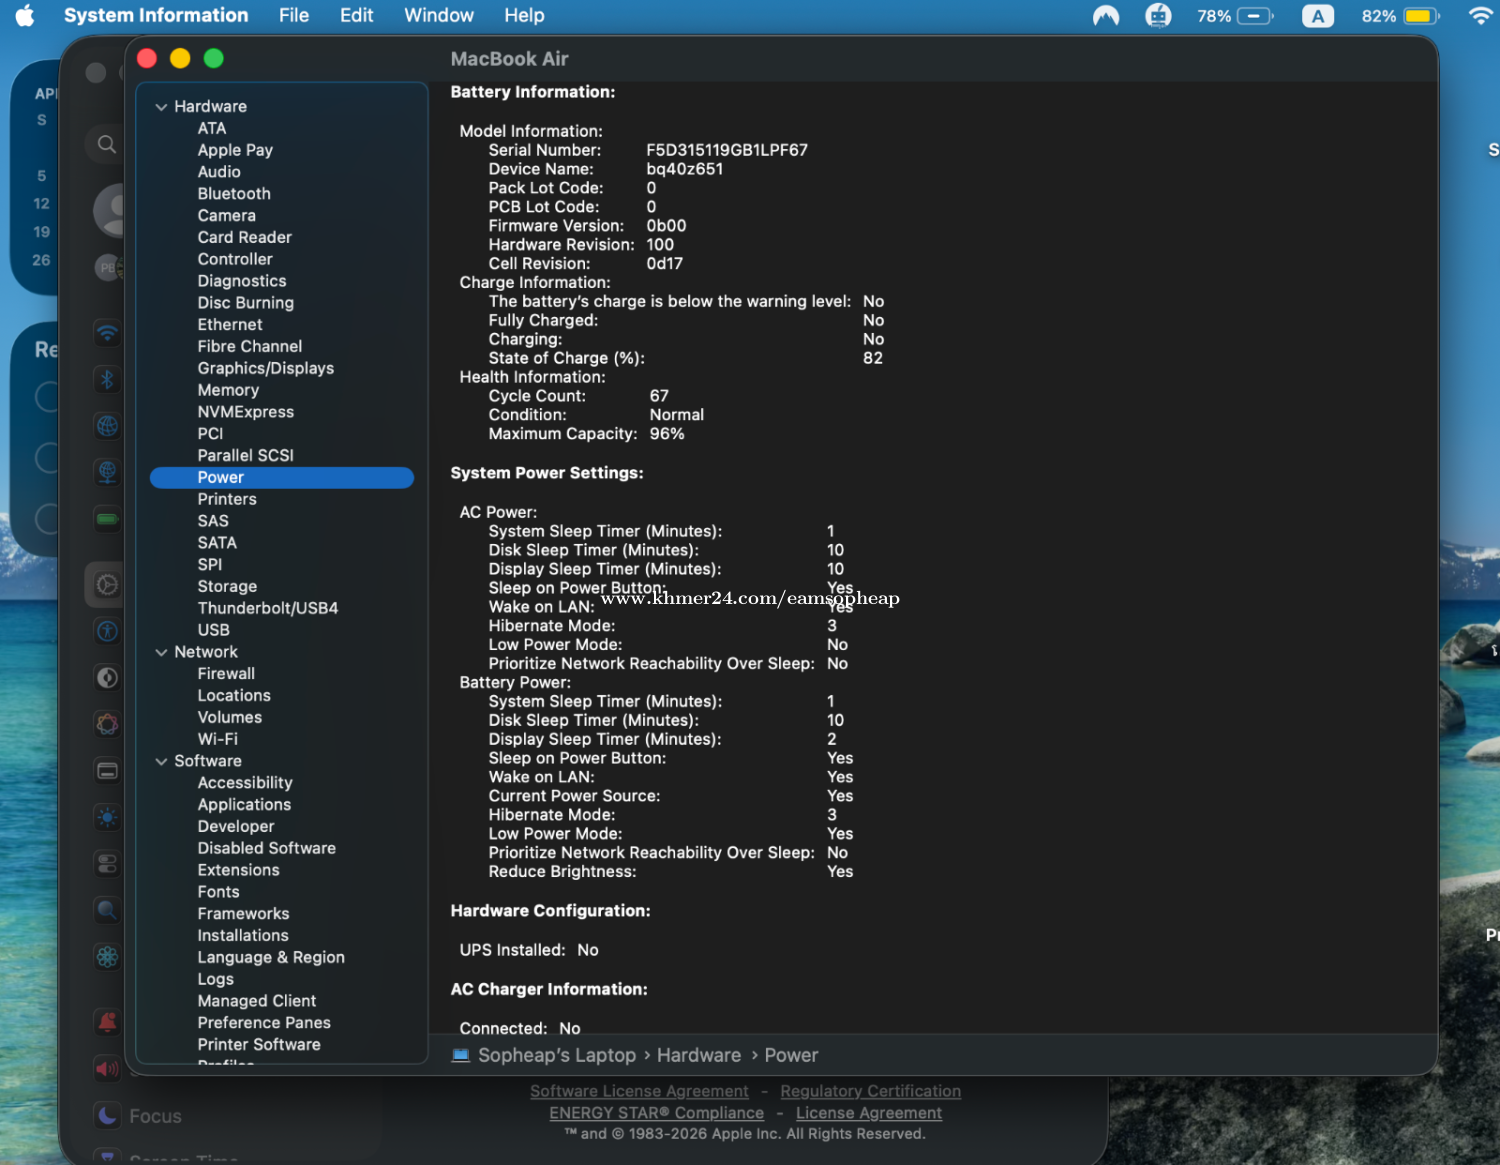This screenshot has width=1500, height=1165.
Task: Open the Wi-Fi status menu bar icon
Action: (x=1481, y=16)
